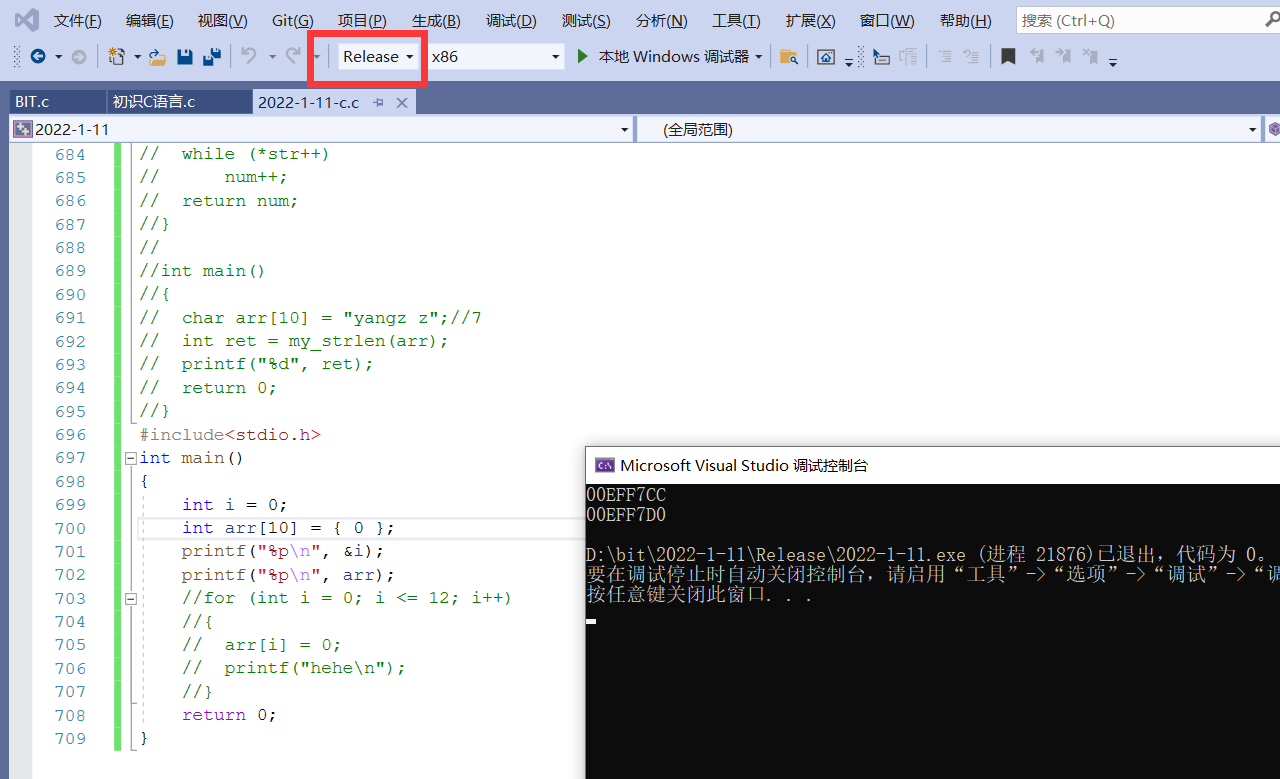Click the debug console window icon

click(x=604, y=465)
